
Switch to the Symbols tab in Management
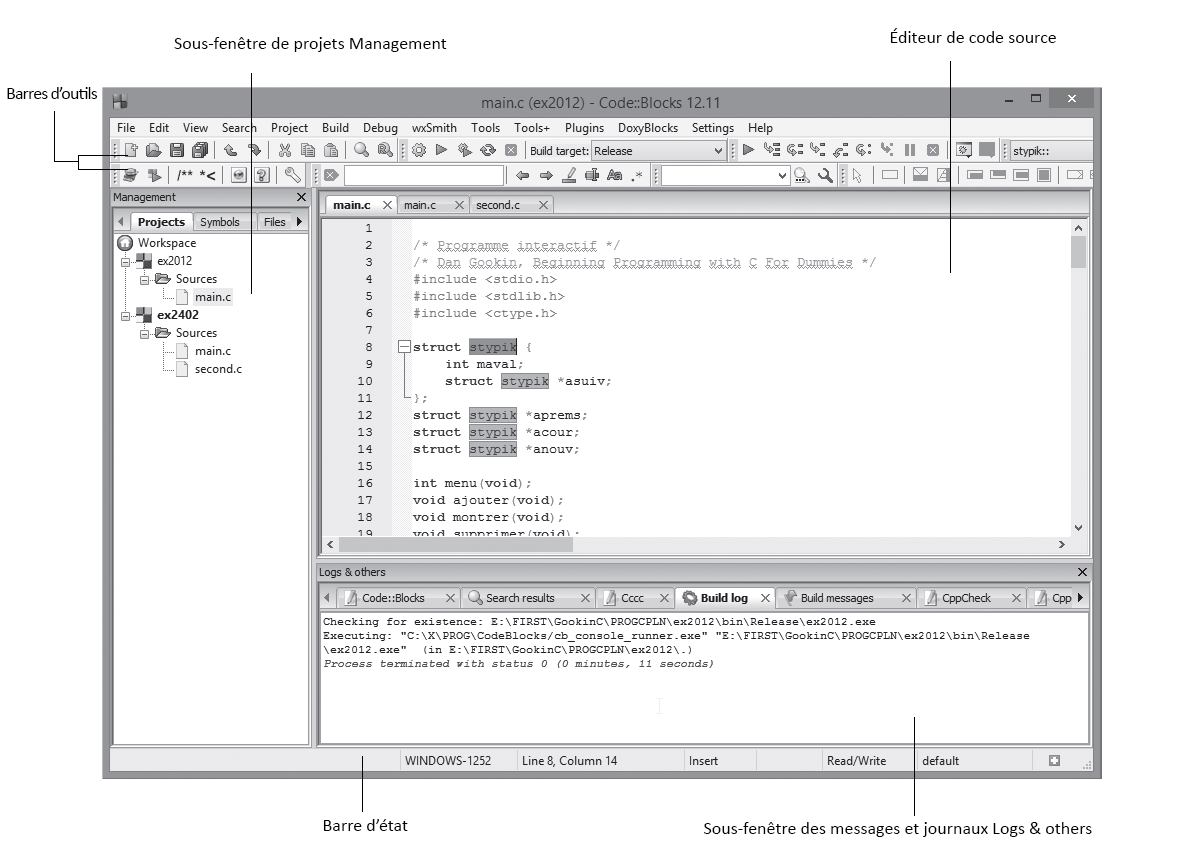(x=220, y=222)
